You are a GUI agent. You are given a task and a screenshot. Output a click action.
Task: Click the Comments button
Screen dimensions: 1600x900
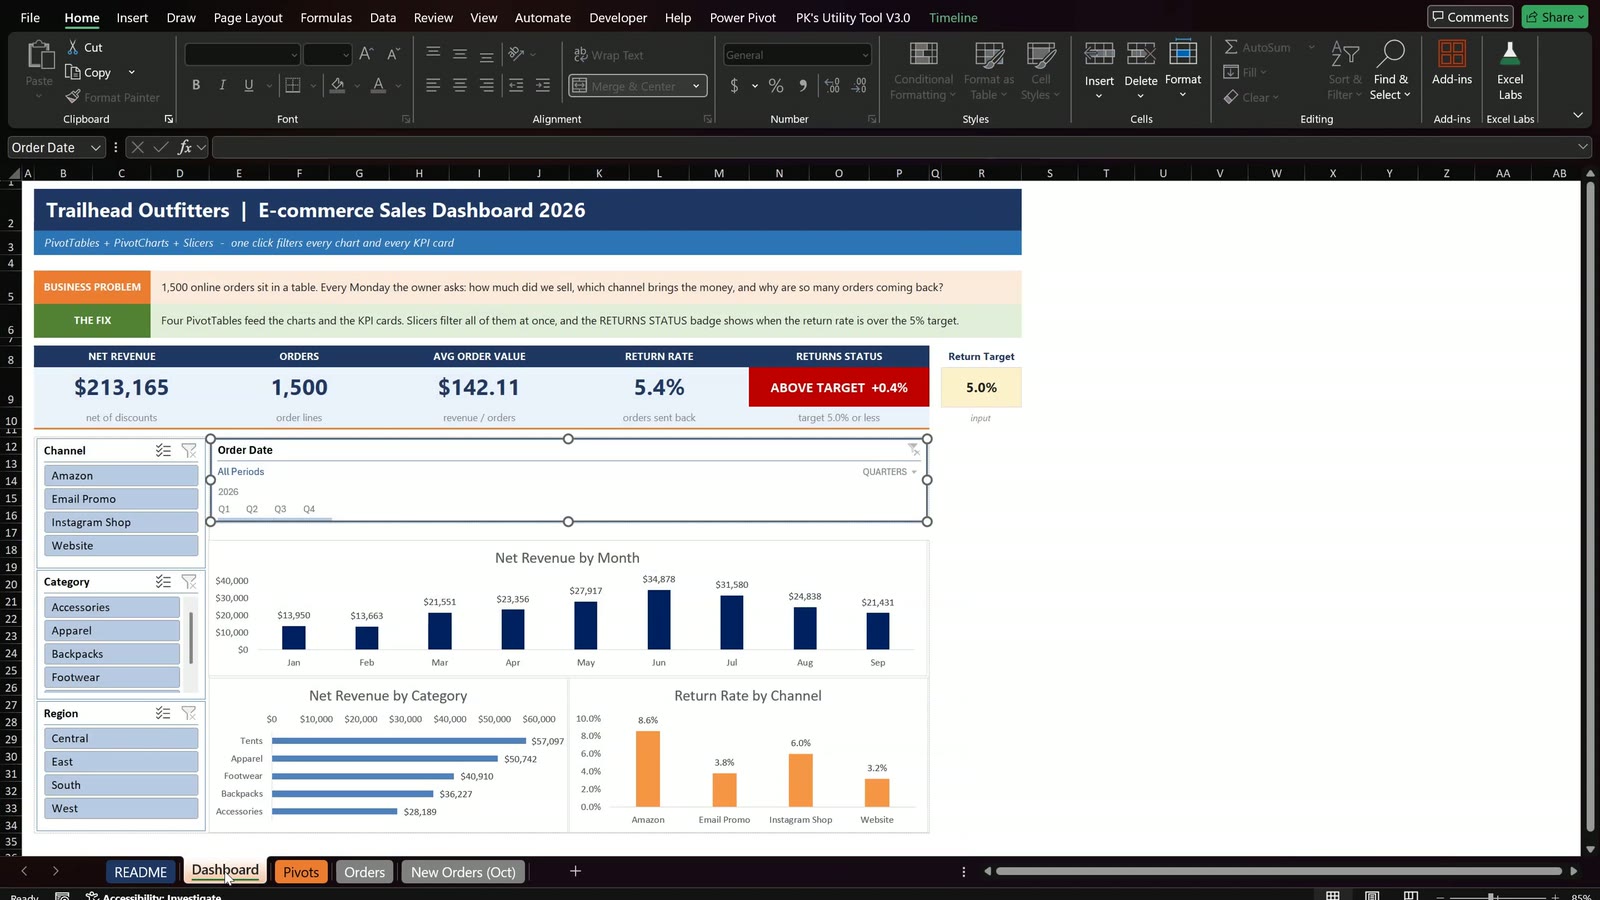point(1470,17)
